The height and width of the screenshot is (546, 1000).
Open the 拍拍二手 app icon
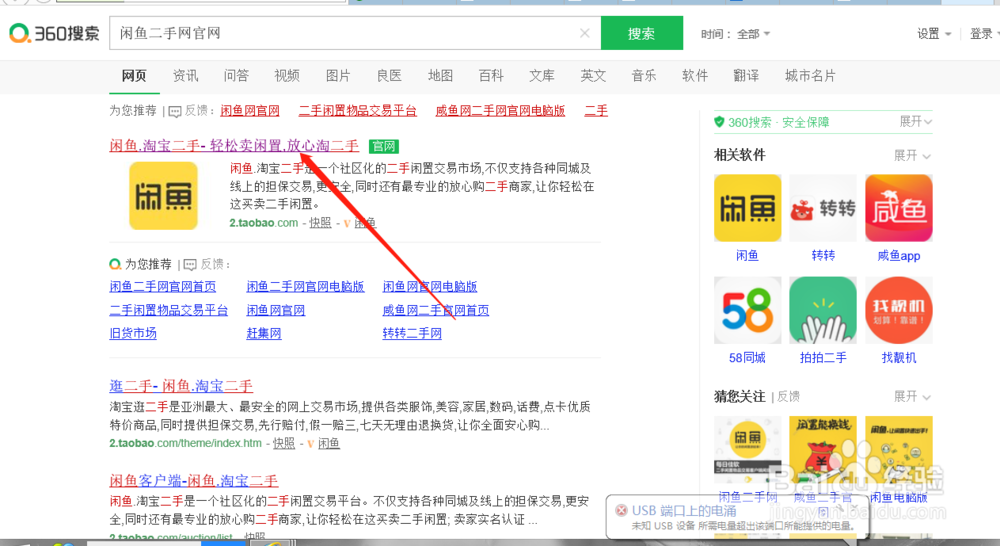(823, 310)
